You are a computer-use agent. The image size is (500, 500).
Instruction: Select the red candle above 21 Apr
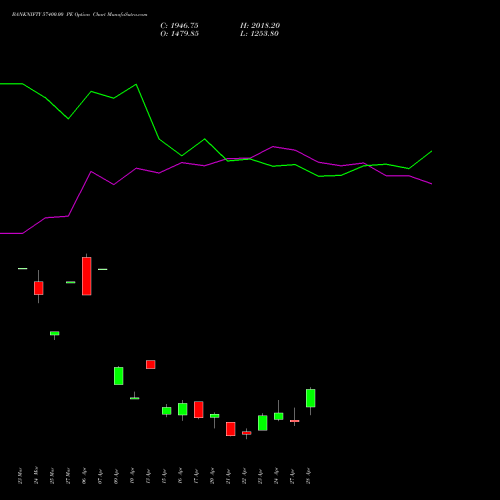tap(231, 429)
